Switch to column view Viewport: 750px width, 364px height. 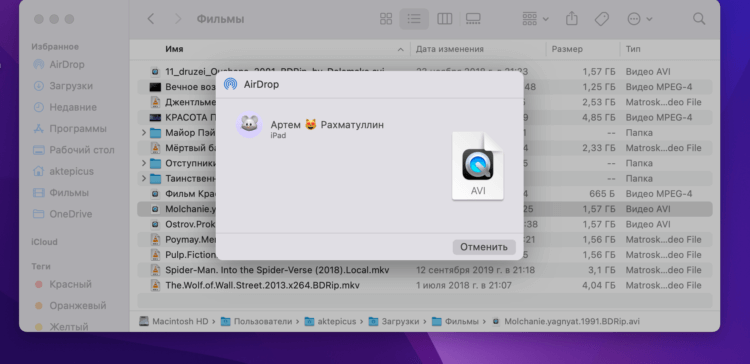(x=444, y=19)
